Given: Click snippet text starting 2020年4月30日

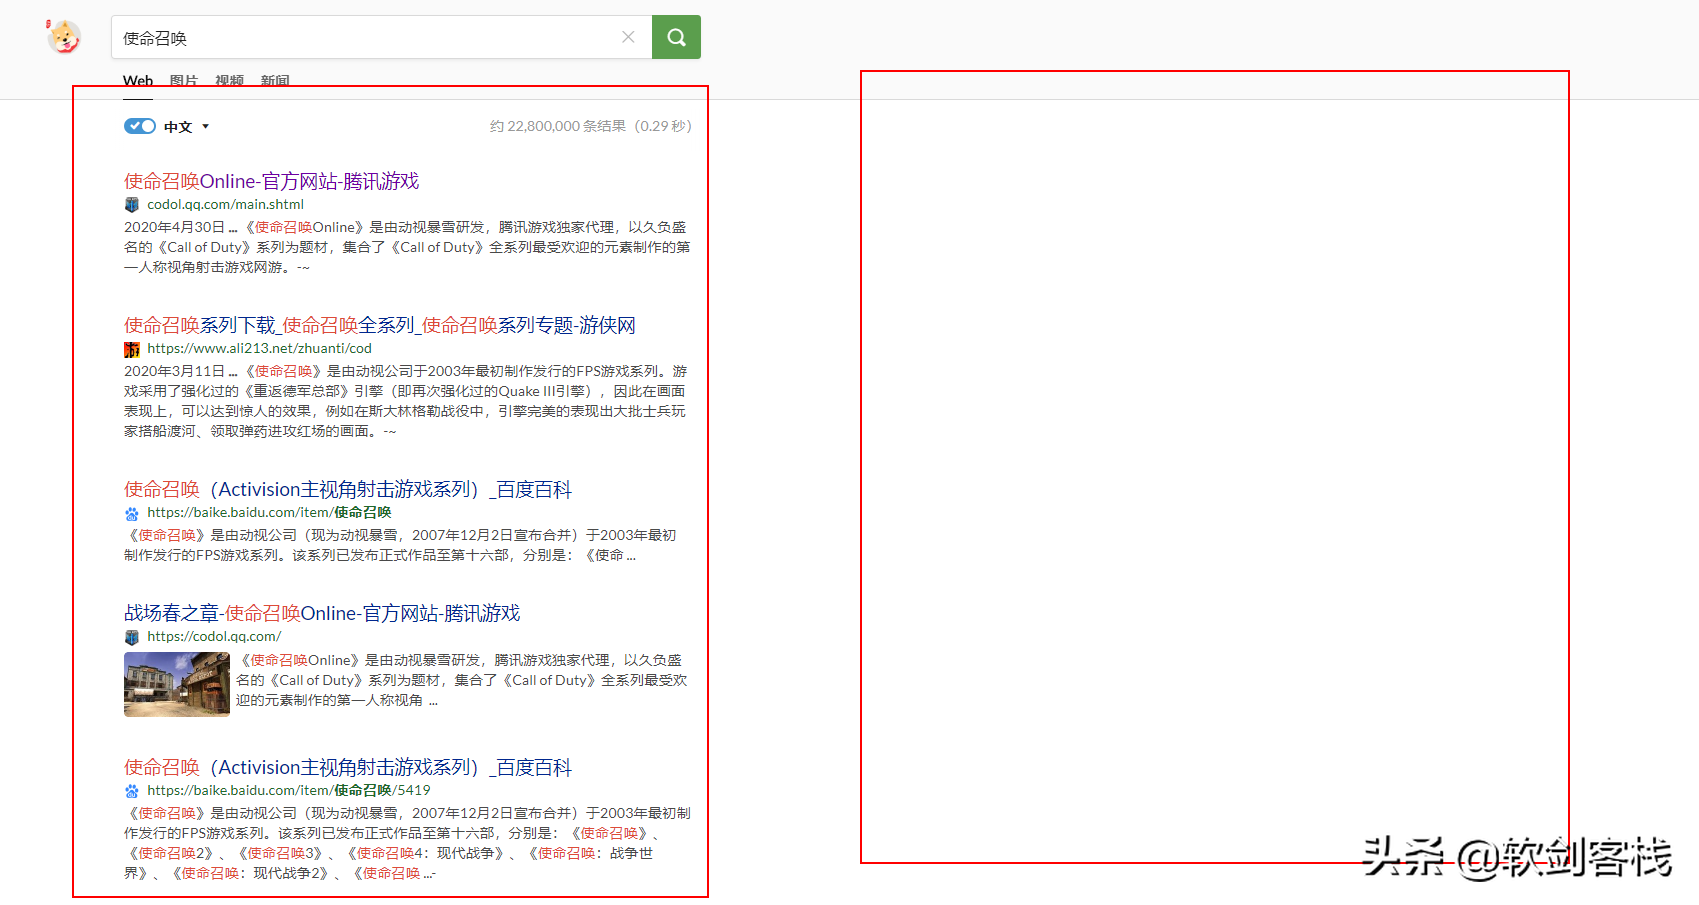Looking at the screenshot, I should (x=407, y=247).
